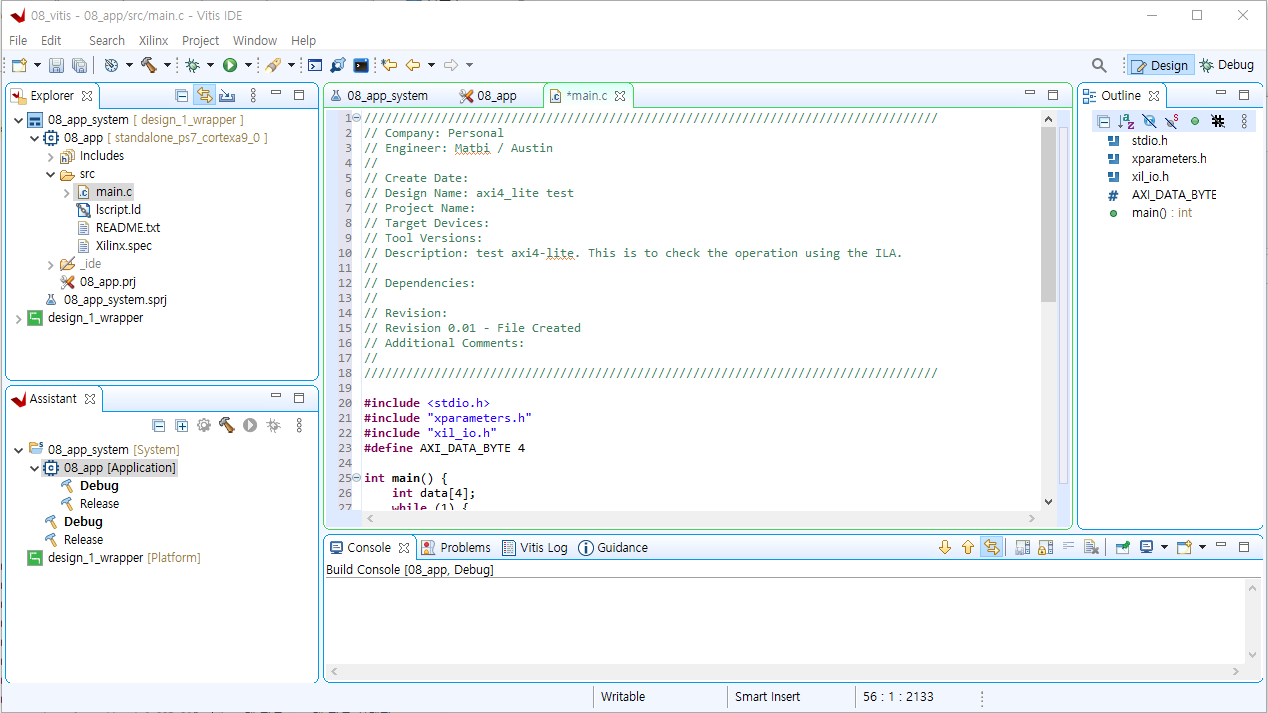Click the Back navigation arrow icon
Viewport: 1268px width, 713px height.
[413, 65]
